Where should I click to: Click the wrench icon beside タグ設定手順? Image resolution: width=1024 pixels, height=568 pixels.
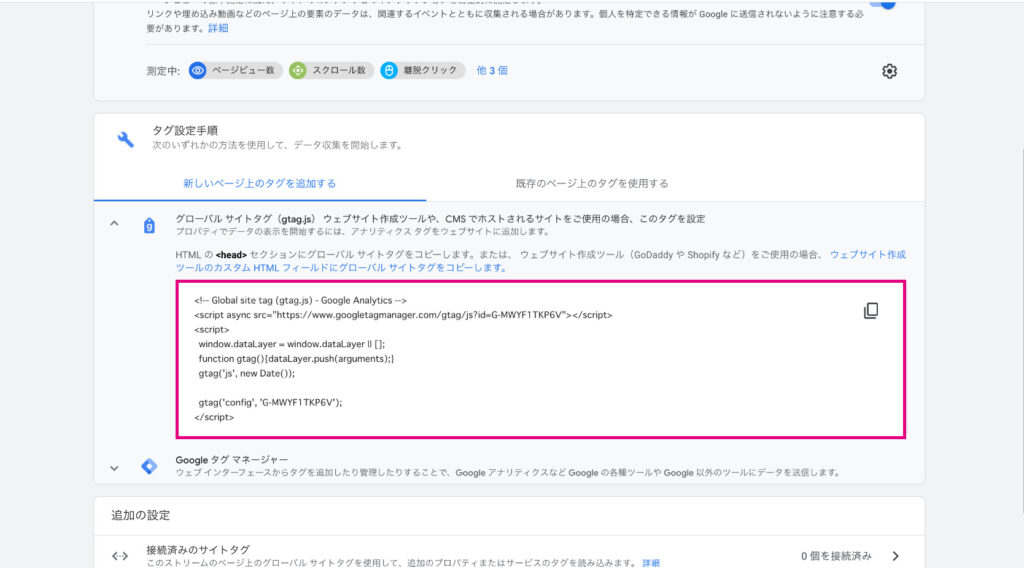pos(125,139)
